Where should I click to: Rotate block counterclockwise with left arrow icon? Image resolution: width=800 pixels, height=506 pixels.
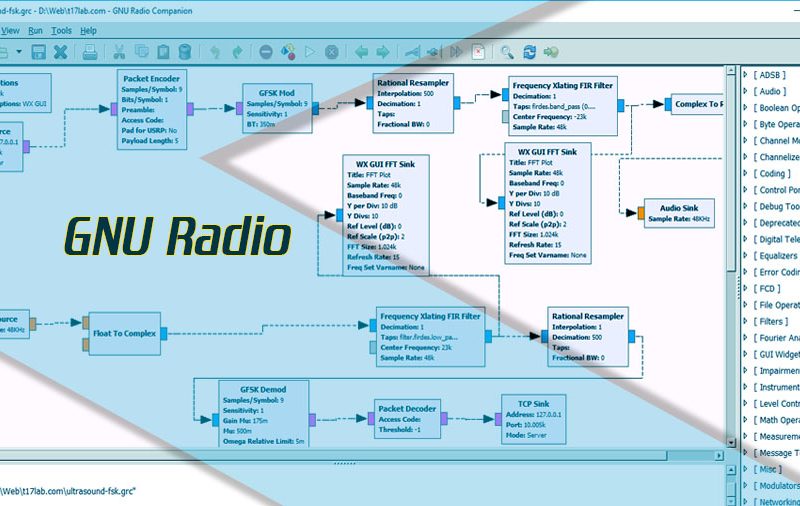361,52
